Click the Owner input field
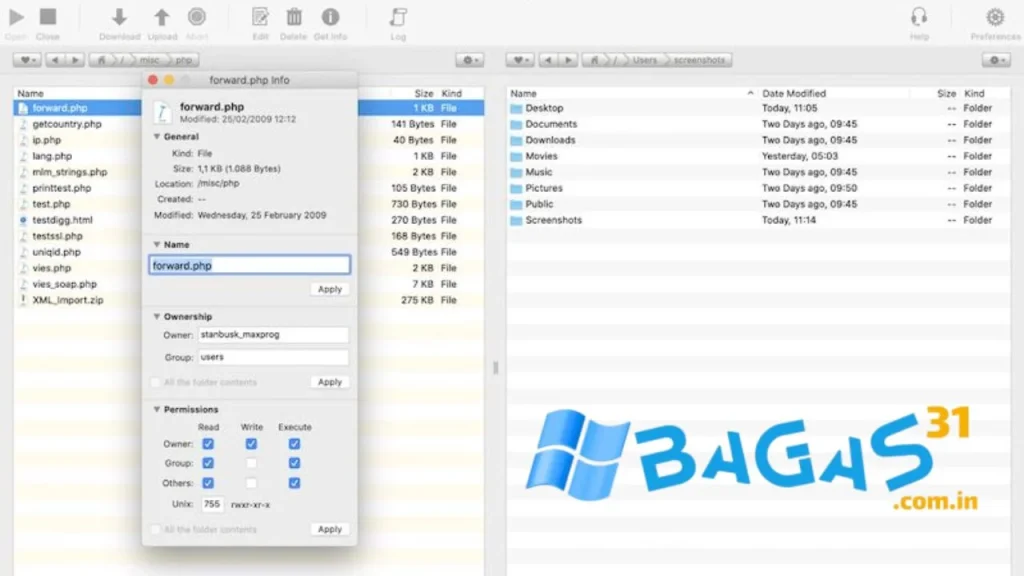 [x=273, y=334]
